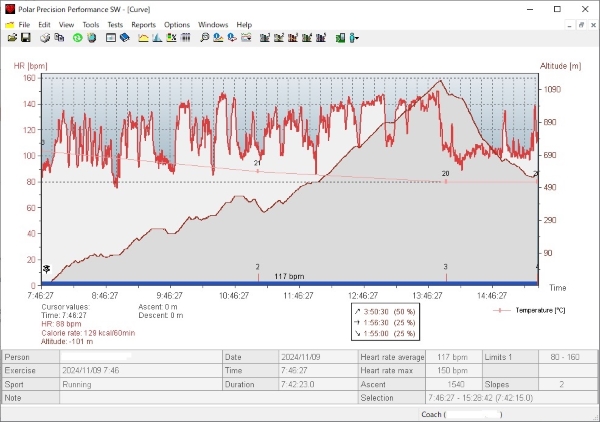Click the descent time 1:55:00 (25 %) row
This screenshot has height=422, width=600.
pos(385,333)
